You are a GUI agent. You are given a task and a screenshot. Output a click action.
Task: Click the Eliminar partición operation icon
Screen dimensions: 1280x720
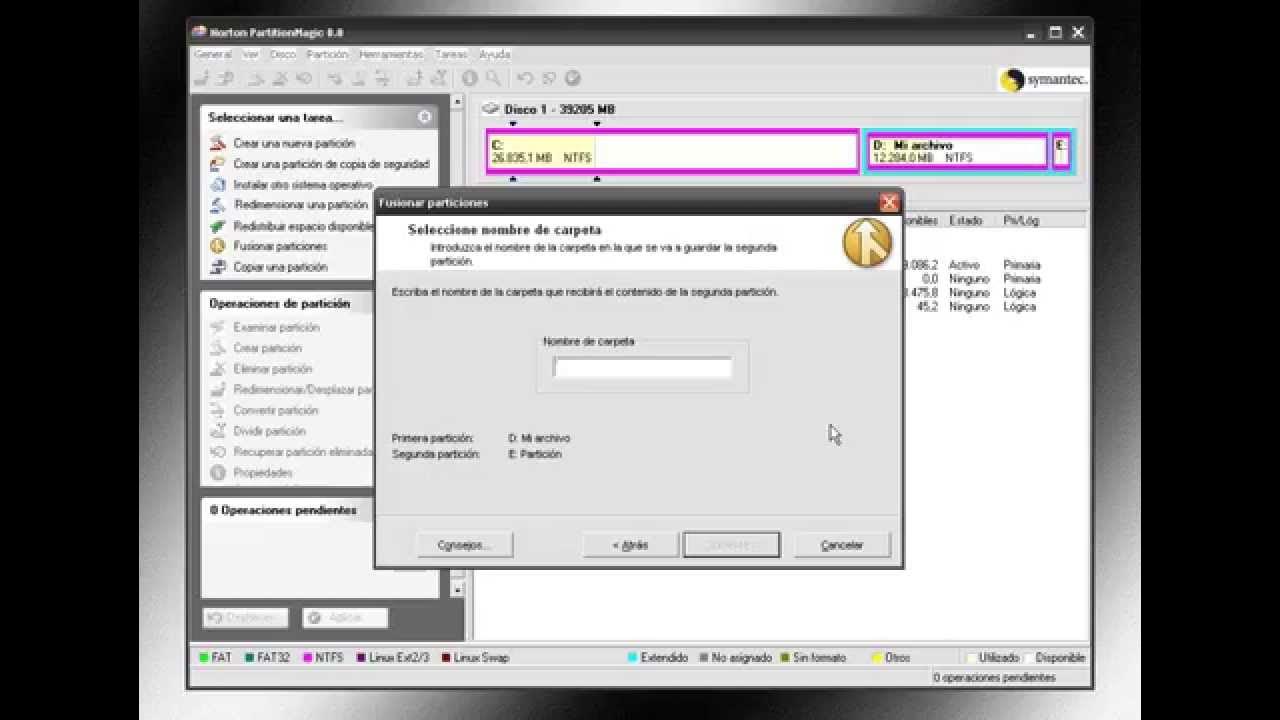(218, 369)
